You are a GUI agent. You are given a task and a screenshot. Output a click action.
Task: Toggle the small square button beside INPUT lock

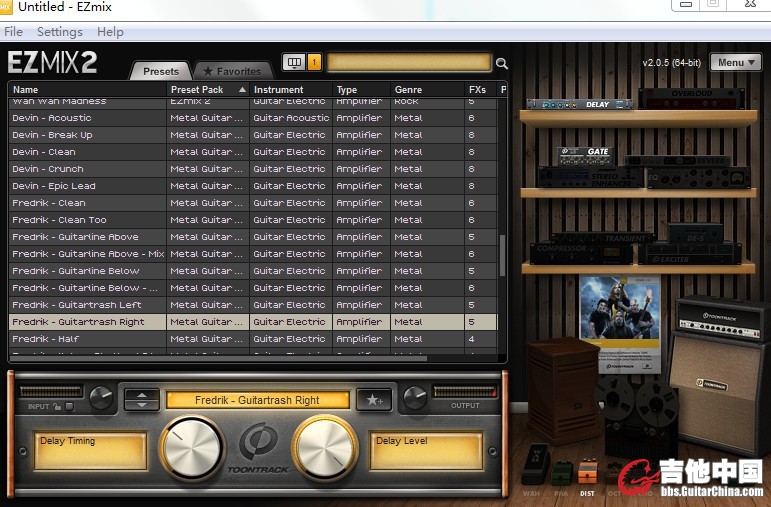coord(70,407)
